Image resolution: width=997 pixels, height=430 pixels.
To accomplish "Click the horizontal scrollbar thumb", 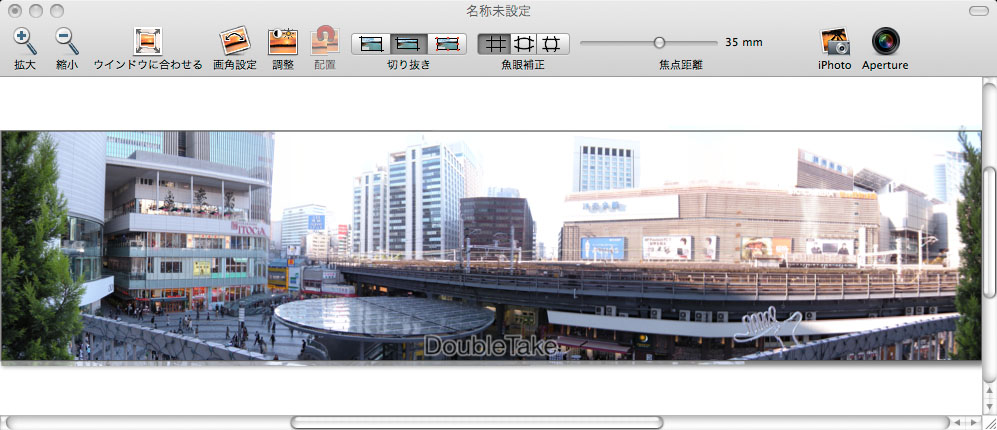I will click(477, 422).
